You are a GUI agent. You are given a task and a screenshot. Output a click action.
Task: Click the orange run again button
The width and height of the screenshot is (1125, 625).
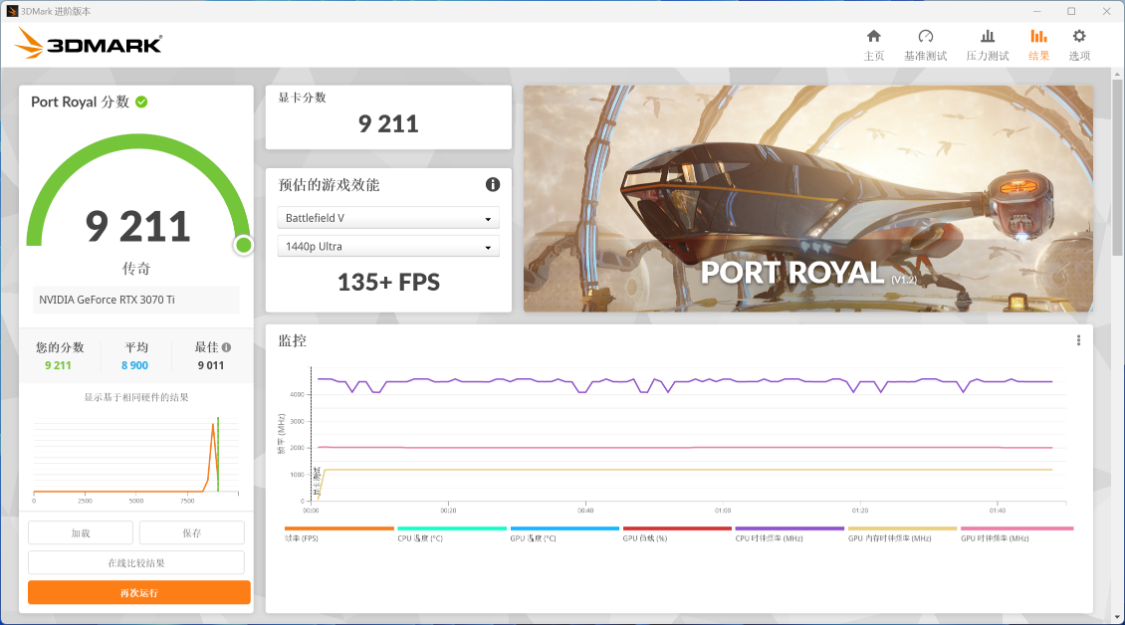139,593
